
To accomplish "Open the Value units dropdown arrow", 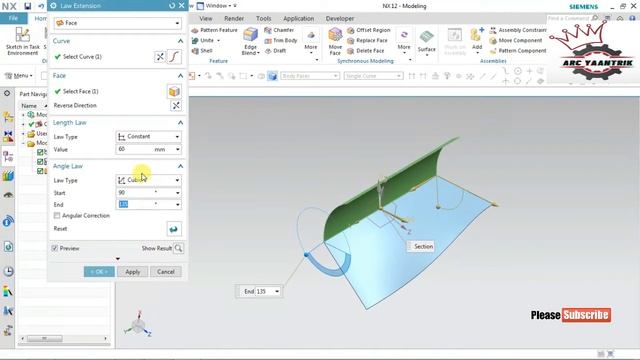I will [178, 150].
